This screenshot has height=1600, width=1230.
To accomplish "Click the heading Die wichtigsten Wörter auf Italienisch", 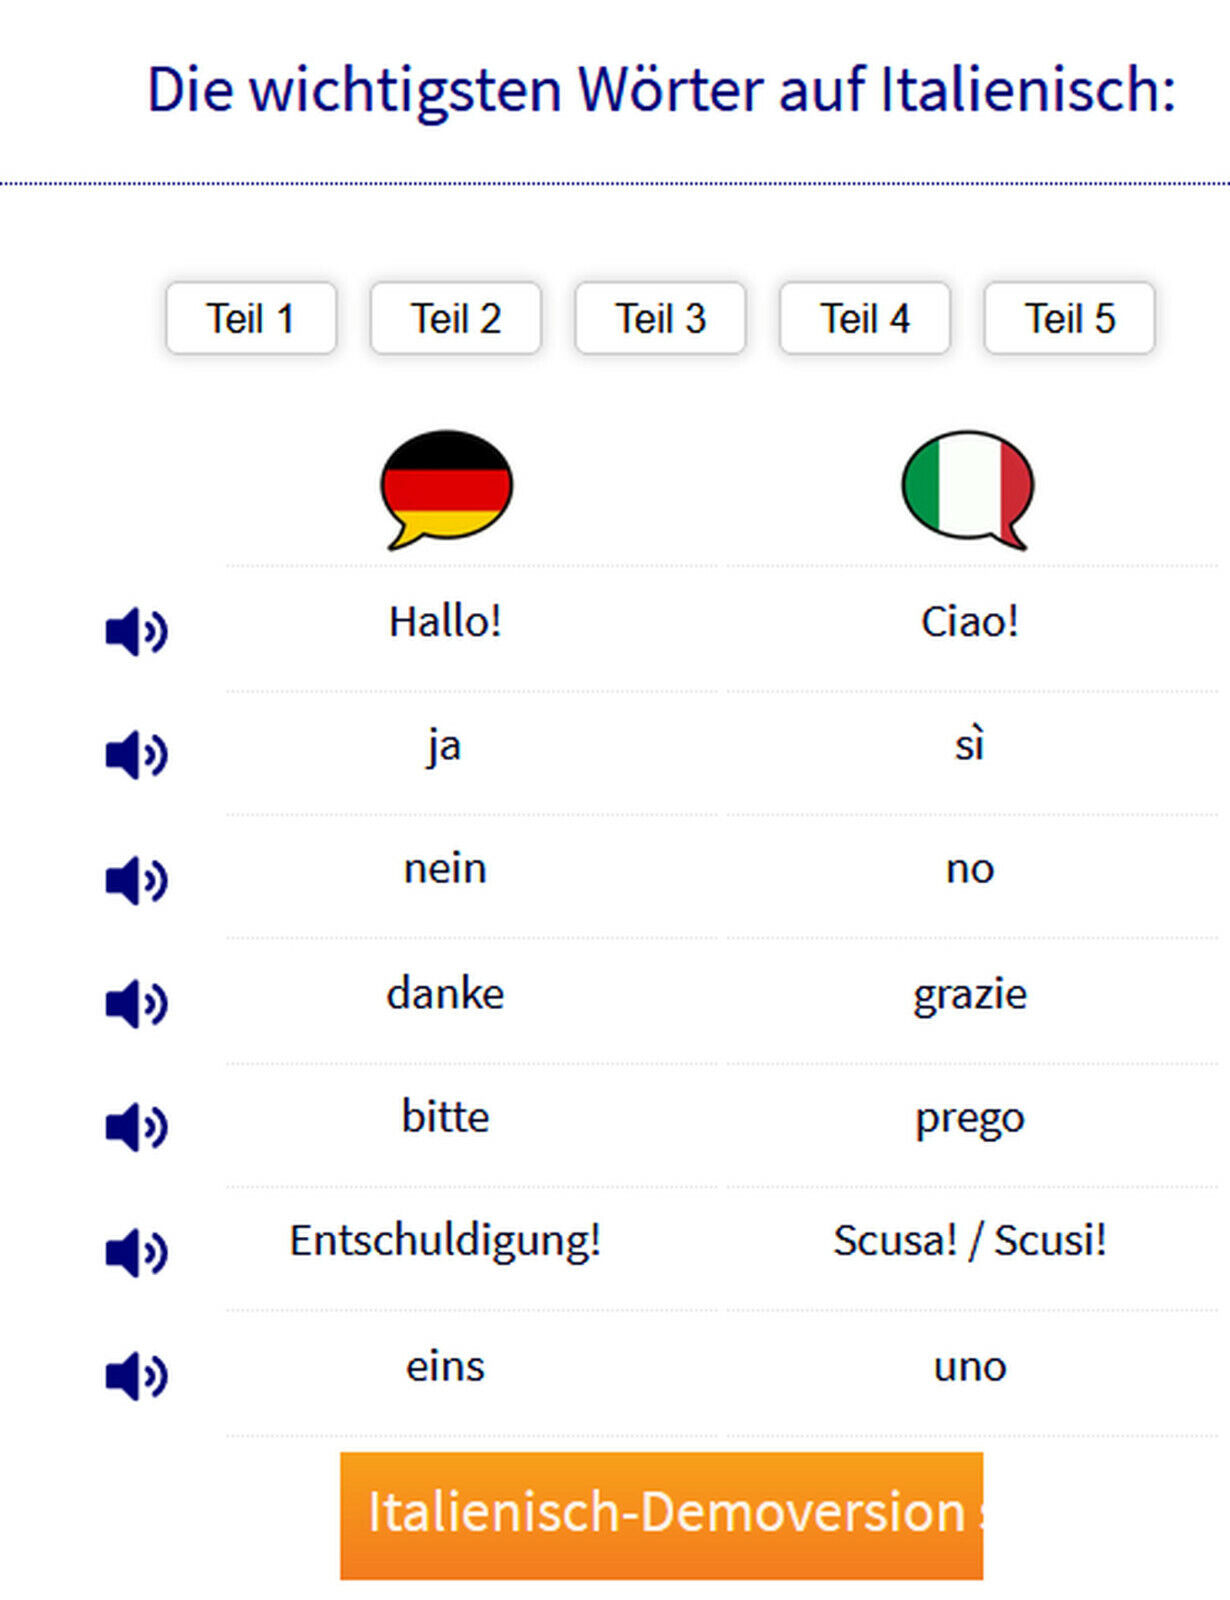I will (661, 90).
